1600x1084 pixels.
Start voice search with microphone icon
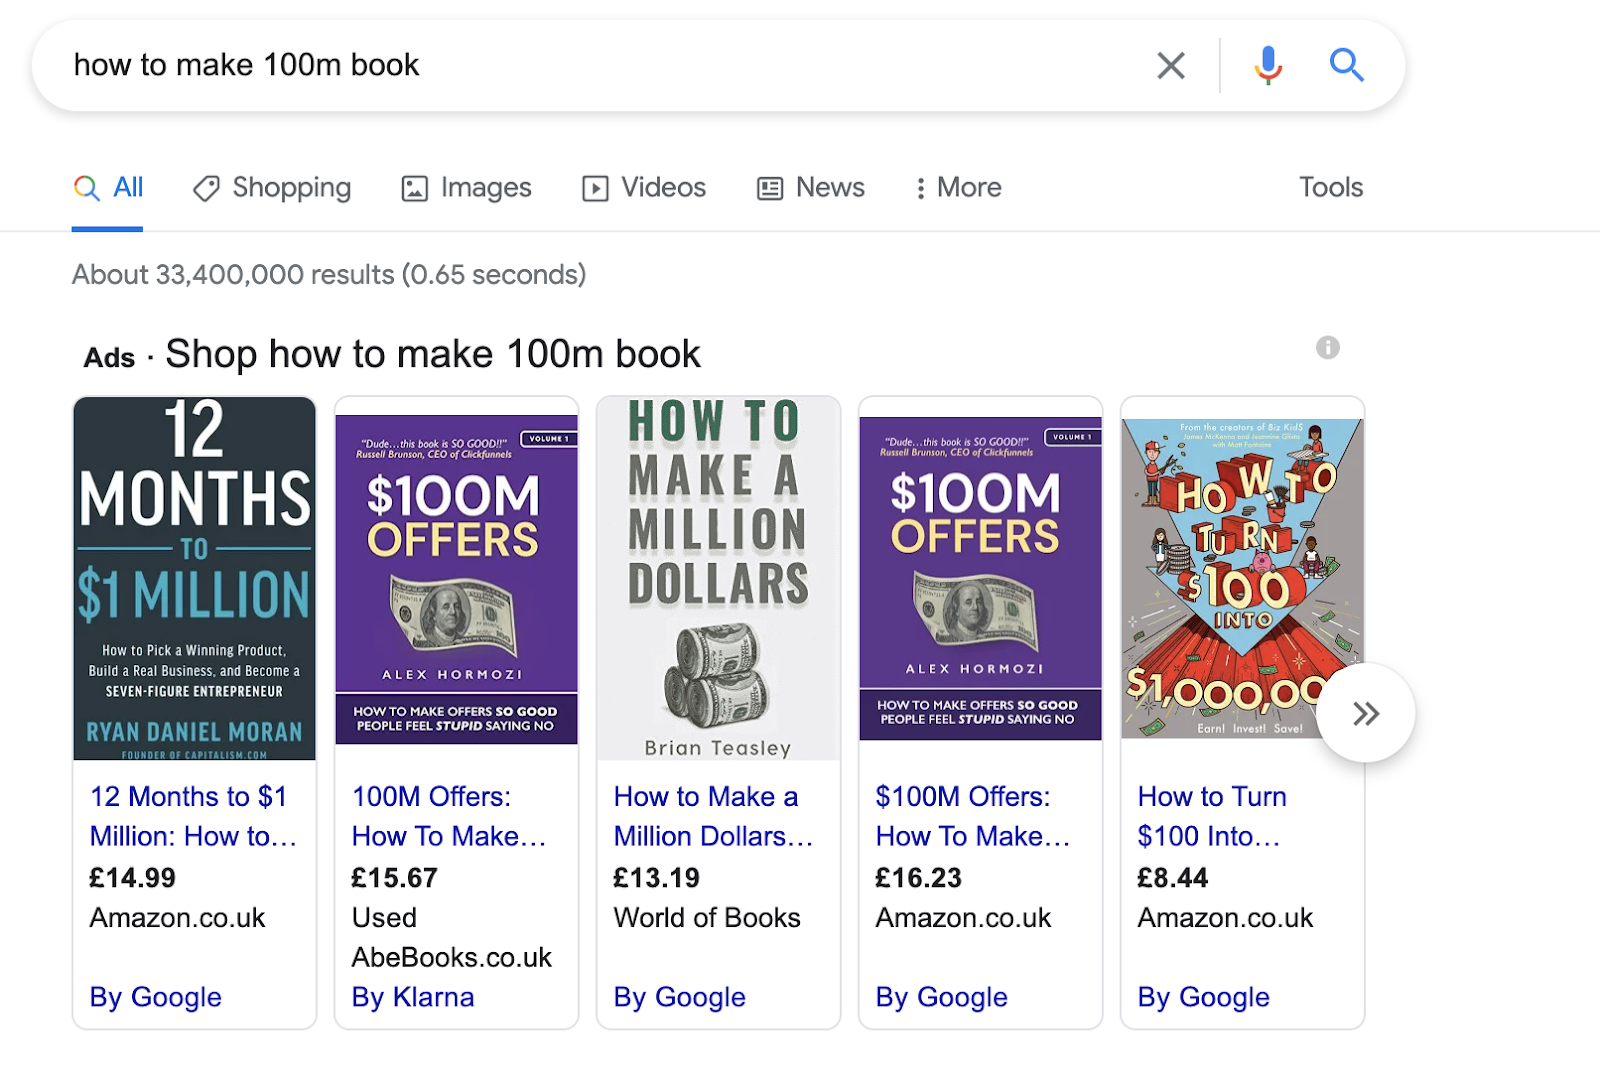pyautogui.click(x=1268, y=66)
